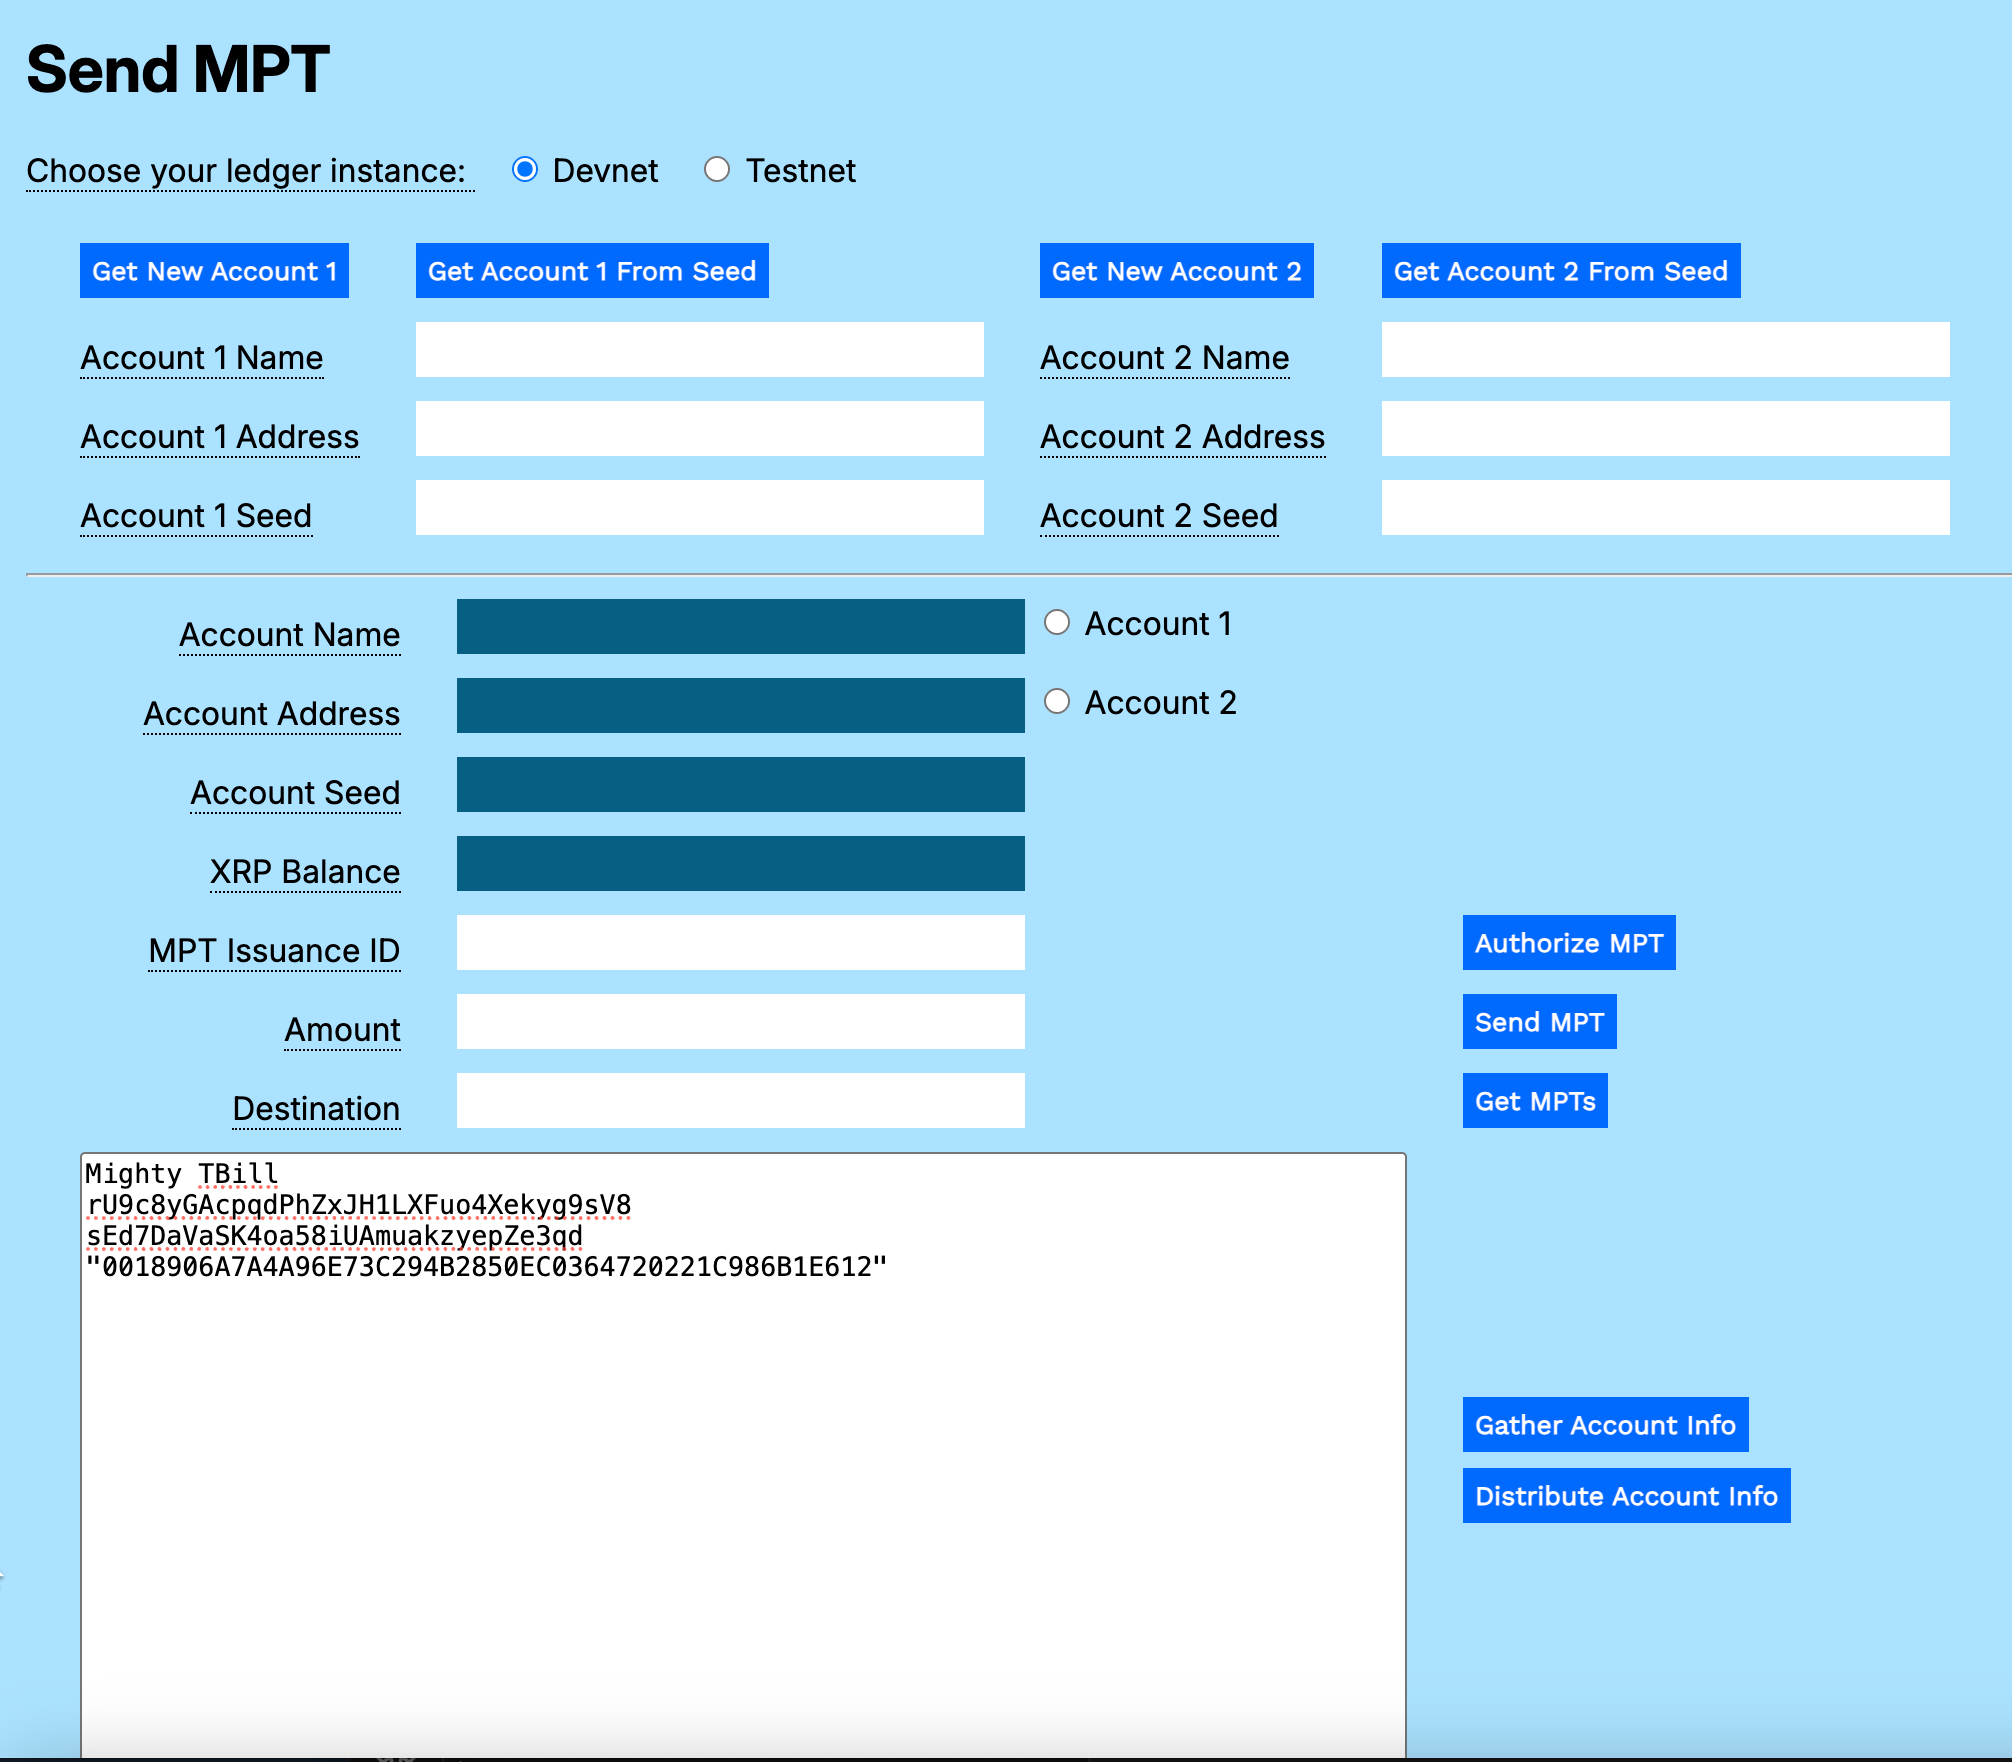Click the Gather Account Info button

[x=1605, y=1424]
